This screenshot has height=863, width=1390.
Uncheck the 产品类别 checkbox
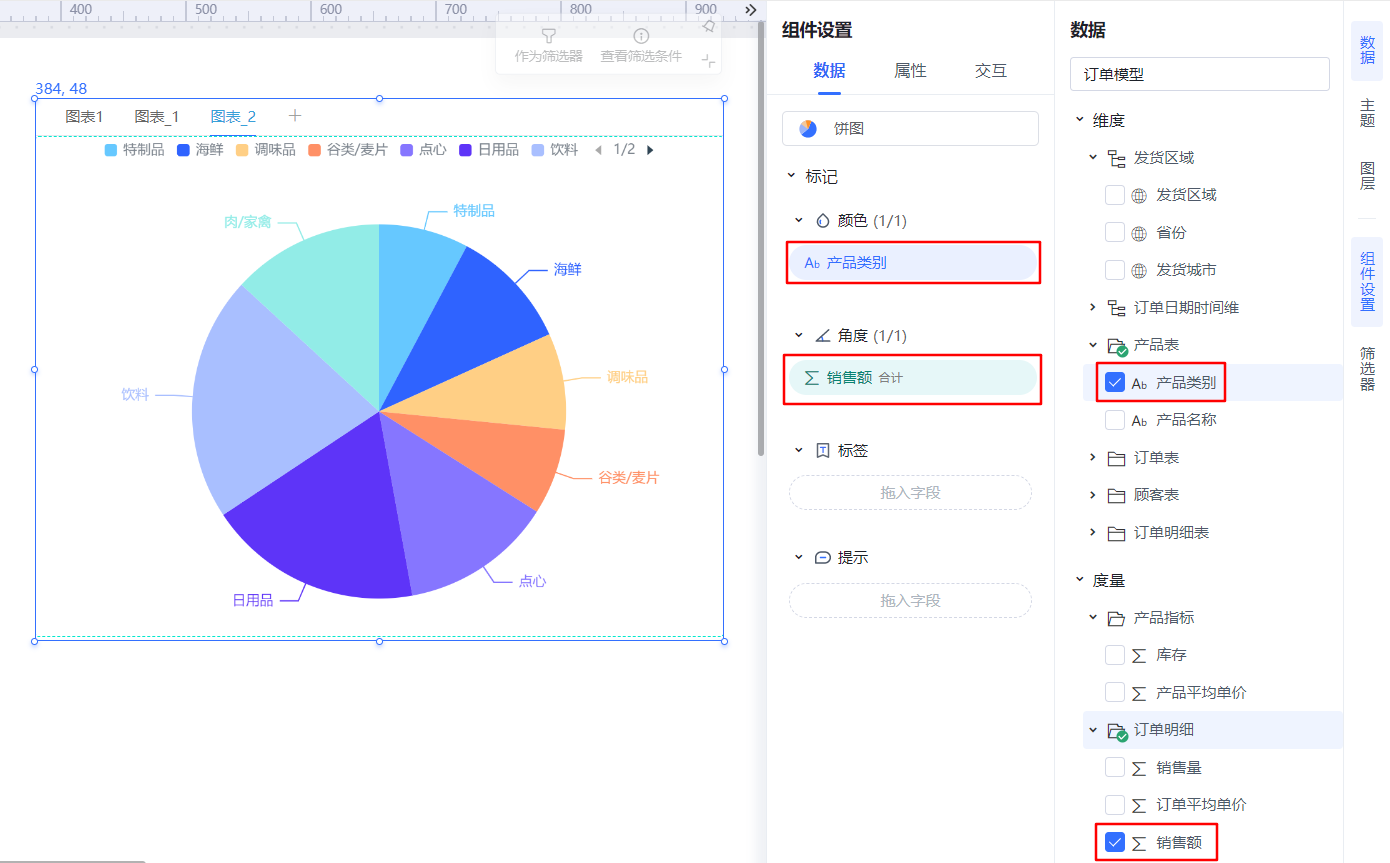[x=1115, y=383]
